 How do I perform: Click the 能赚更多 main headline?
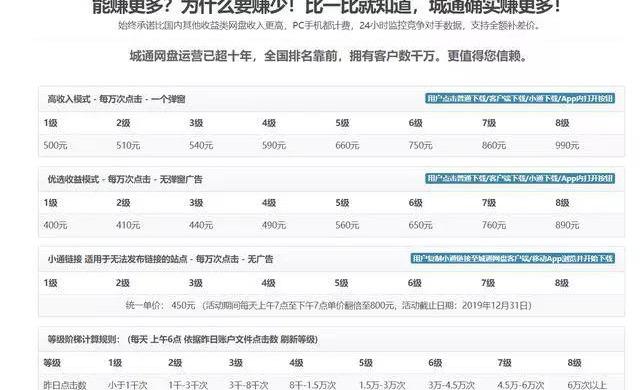pyautogui.click(x=327, y=7)
